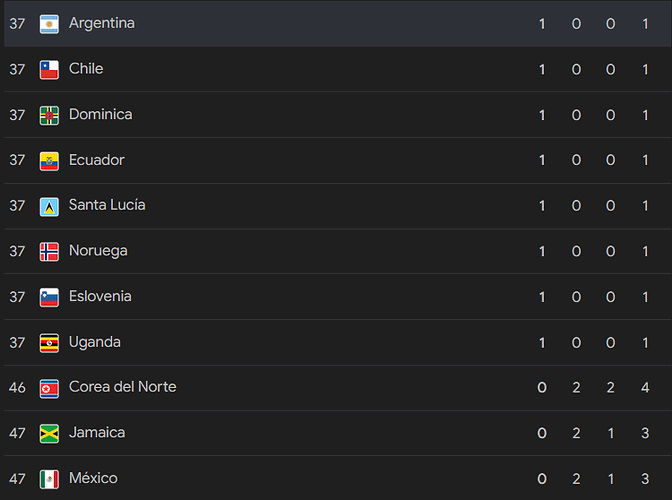Select the Uganda country name
672x500 pixels.
point(95,342)
